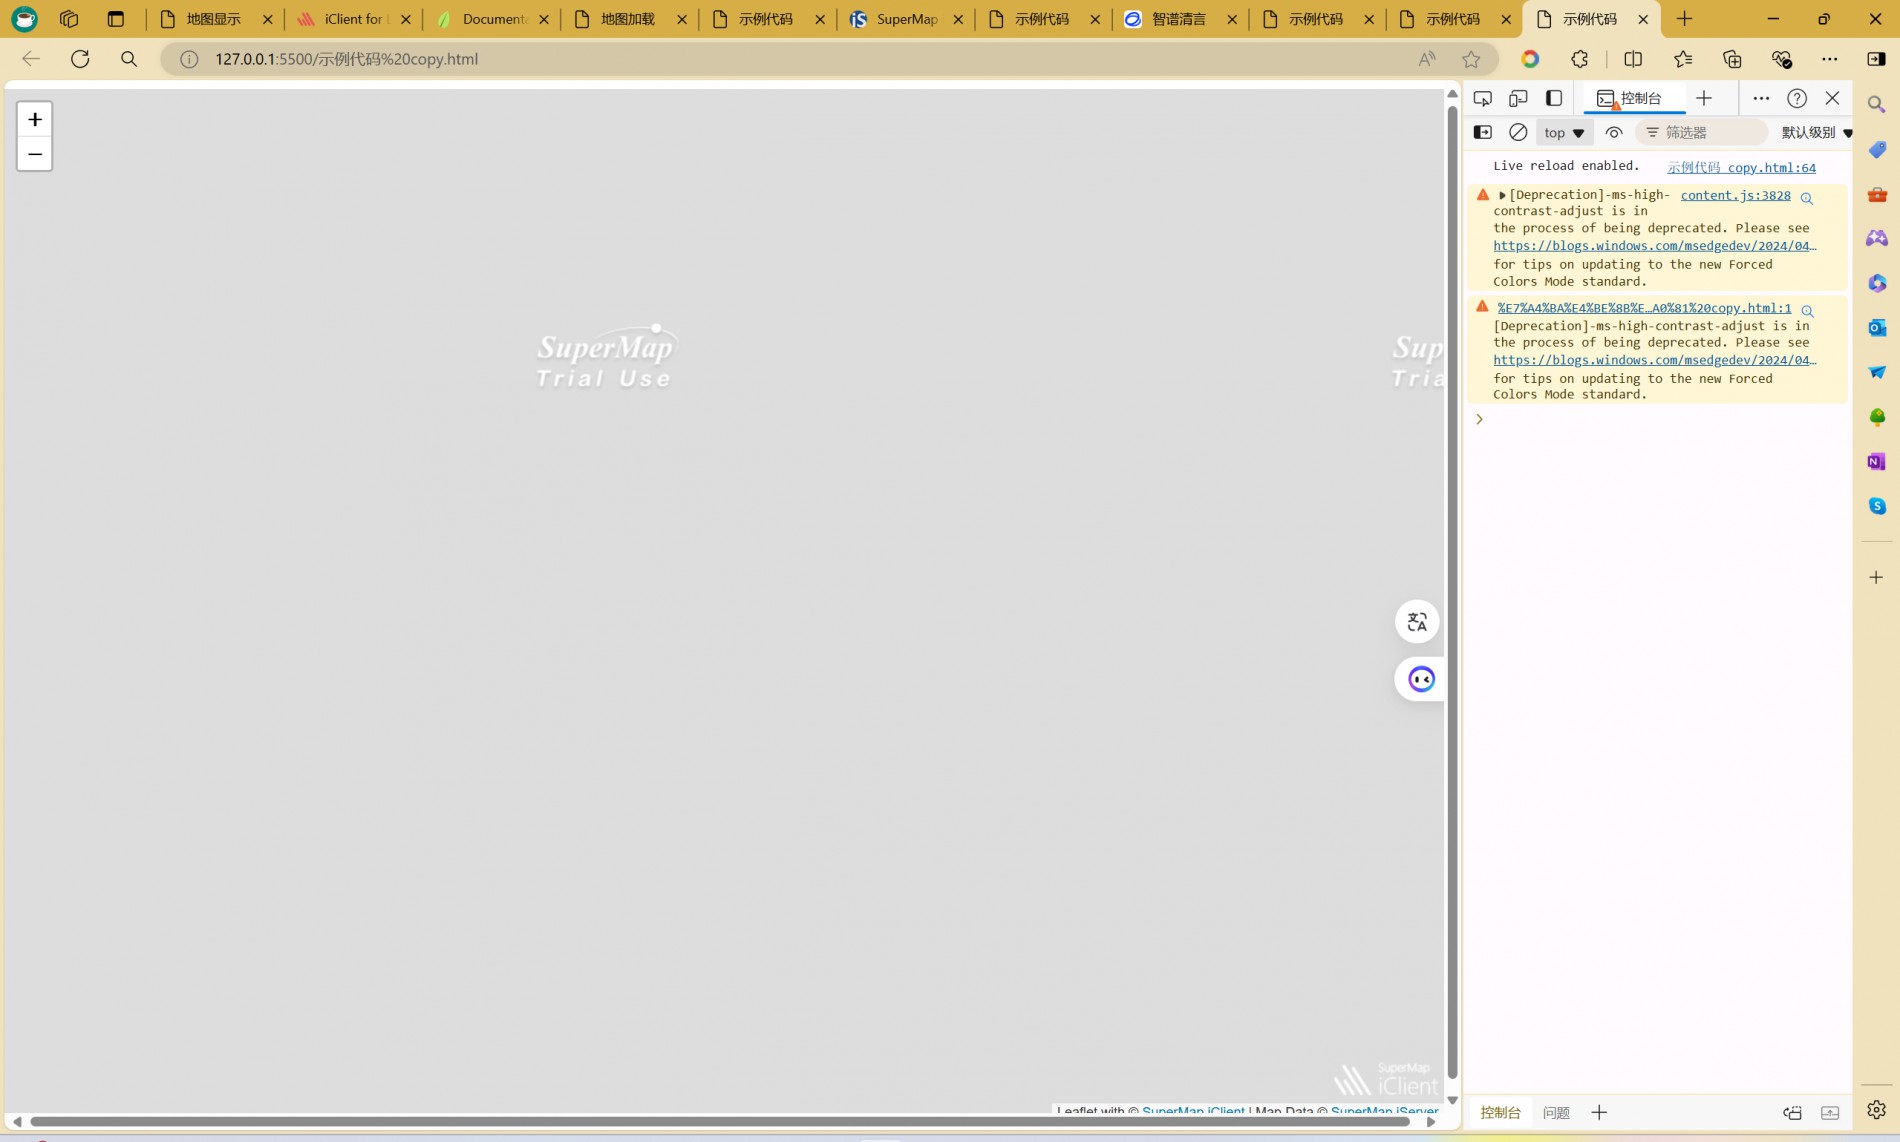Open the favorites list

pyautogui.click(x=1683, y=59)
